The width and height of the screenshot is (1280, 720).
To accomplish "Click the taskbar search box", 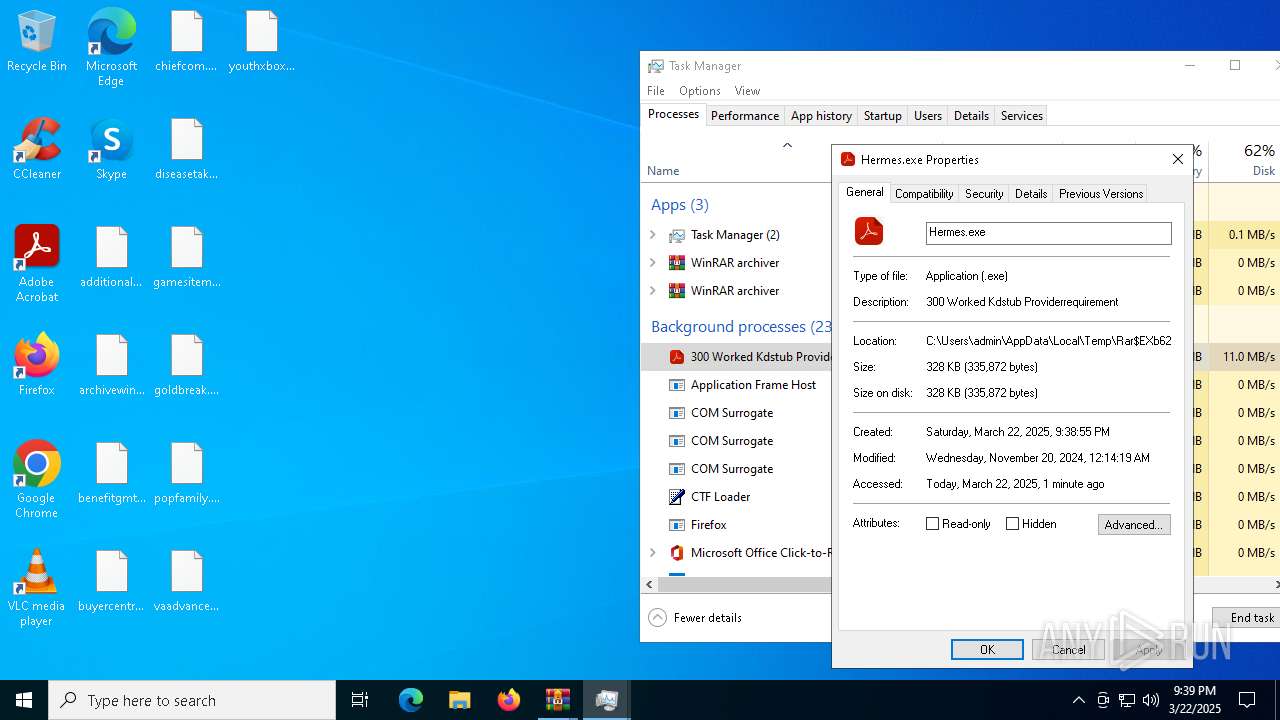I will [192, 700].
